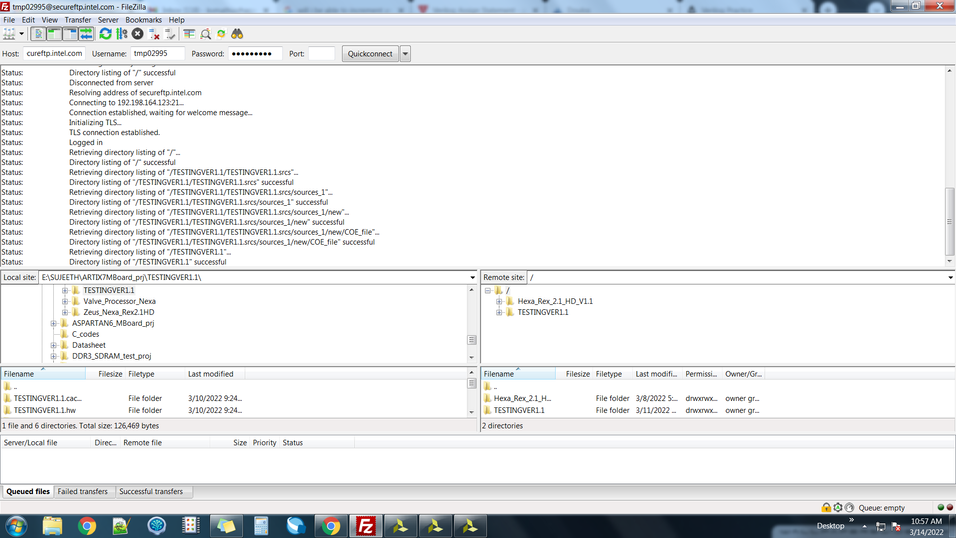The image size is (956, 538).
Task: Refresh the file and folder lists
Action: pos(105,34)
